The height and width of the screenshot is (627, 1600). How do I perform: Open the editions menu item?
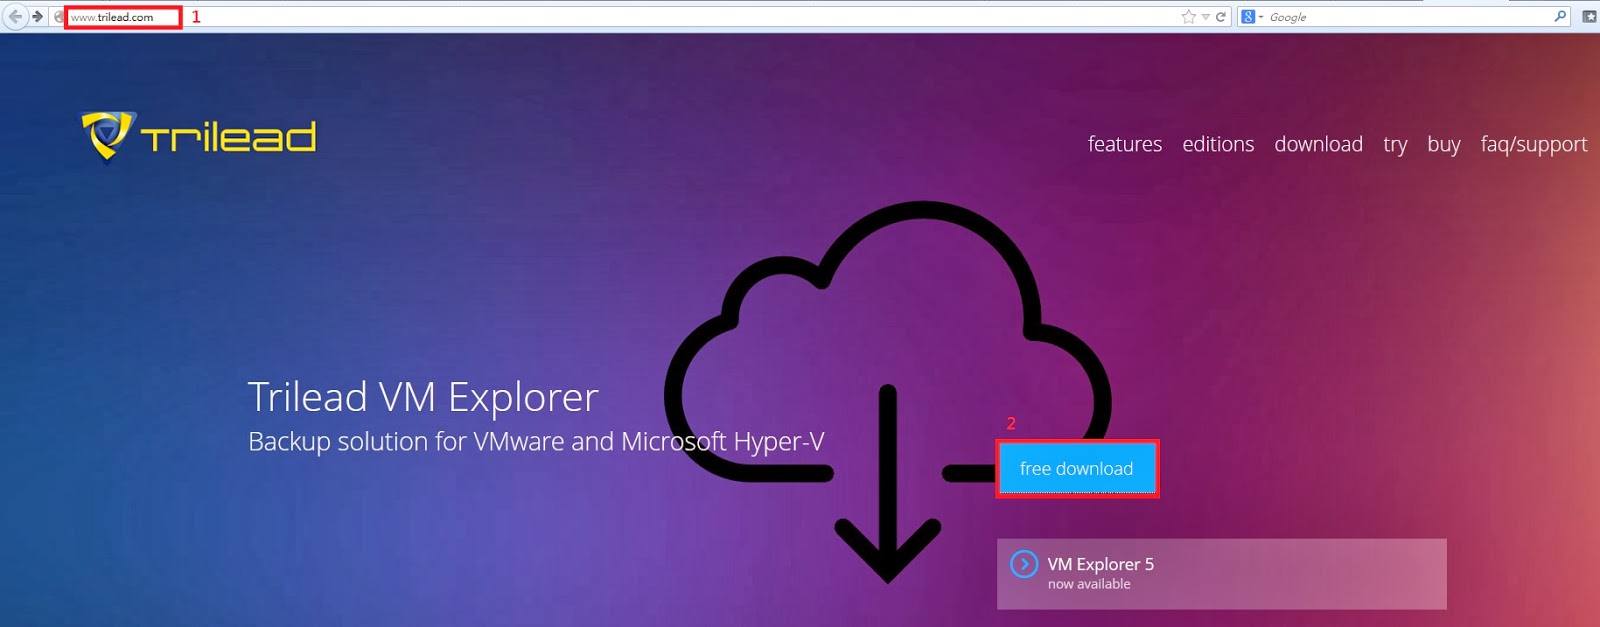[1218, 144]
